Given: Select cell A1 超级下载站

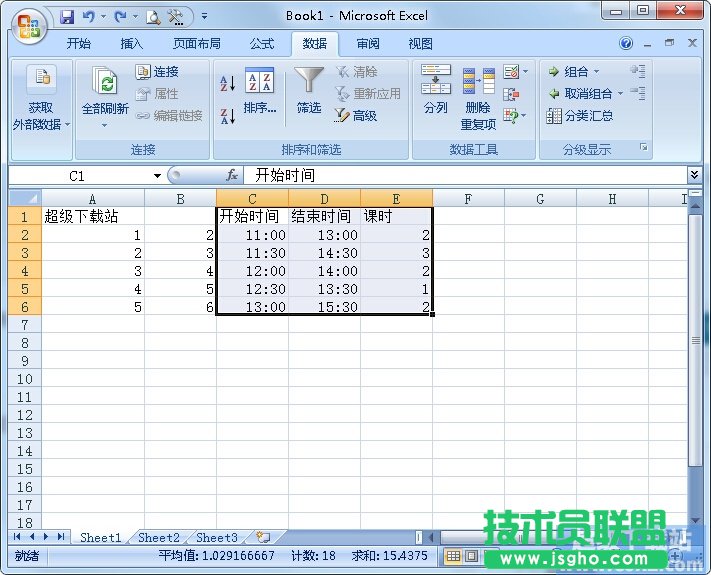Looking at the screenshot, I should coord(93,216).
